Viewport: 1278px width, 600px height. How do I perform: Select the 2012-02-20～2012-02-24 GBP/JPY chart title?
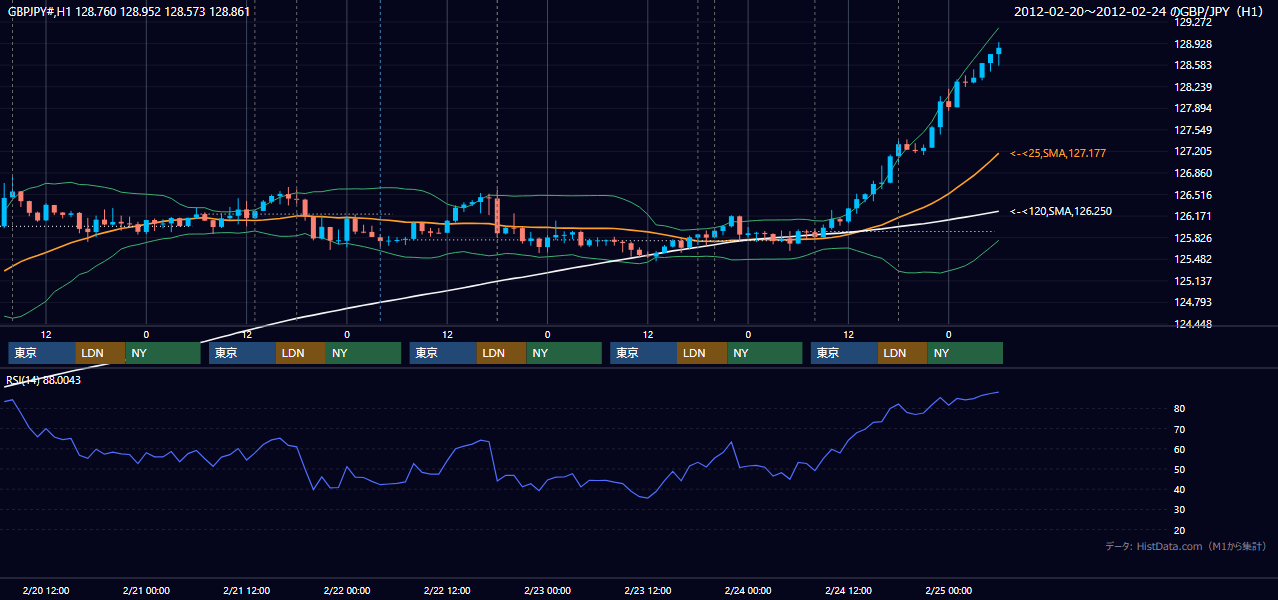[1139, 12]
